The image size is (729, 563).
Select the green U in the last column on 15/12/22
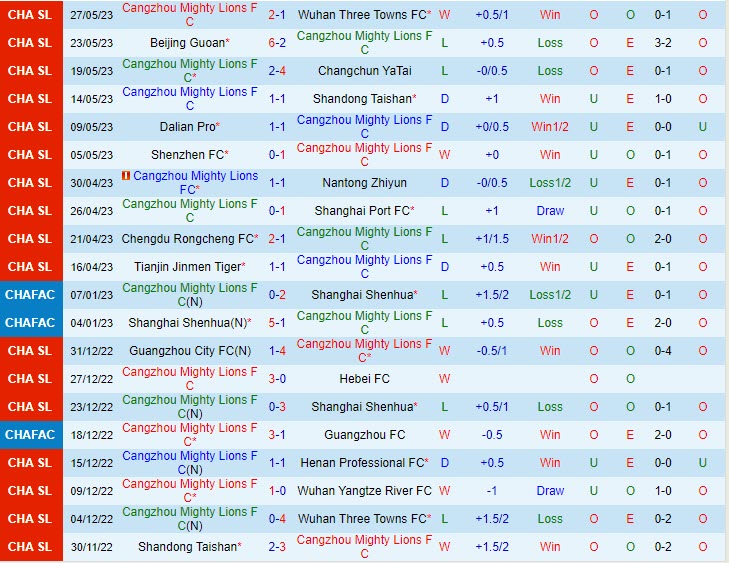702,463
